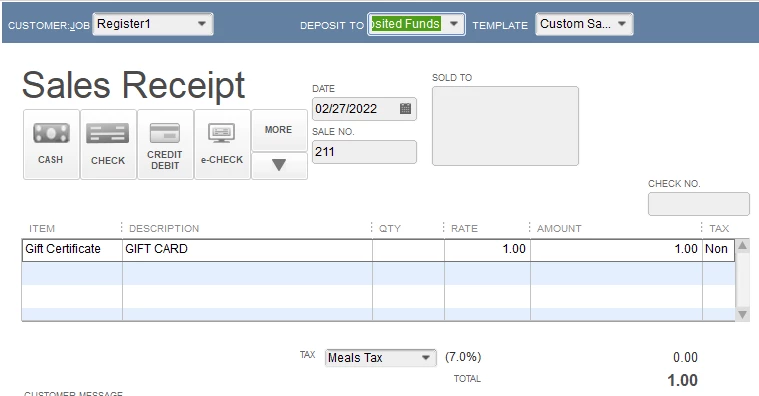Screen dimensions: 759x396
Task: Select the e-Check payment option
Action: coord(222,144)
